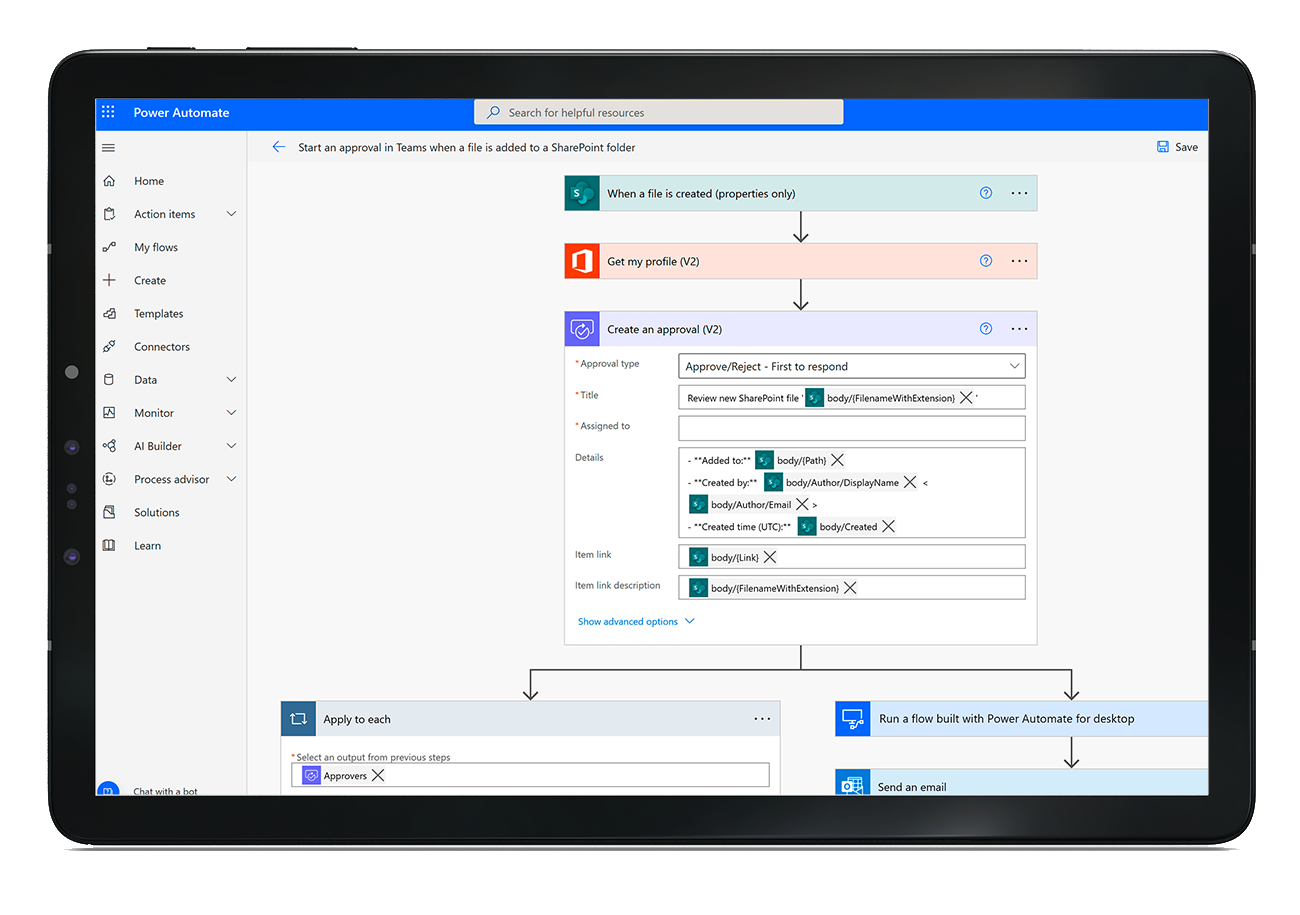Expand Show advanced options

tap(636, 622)
